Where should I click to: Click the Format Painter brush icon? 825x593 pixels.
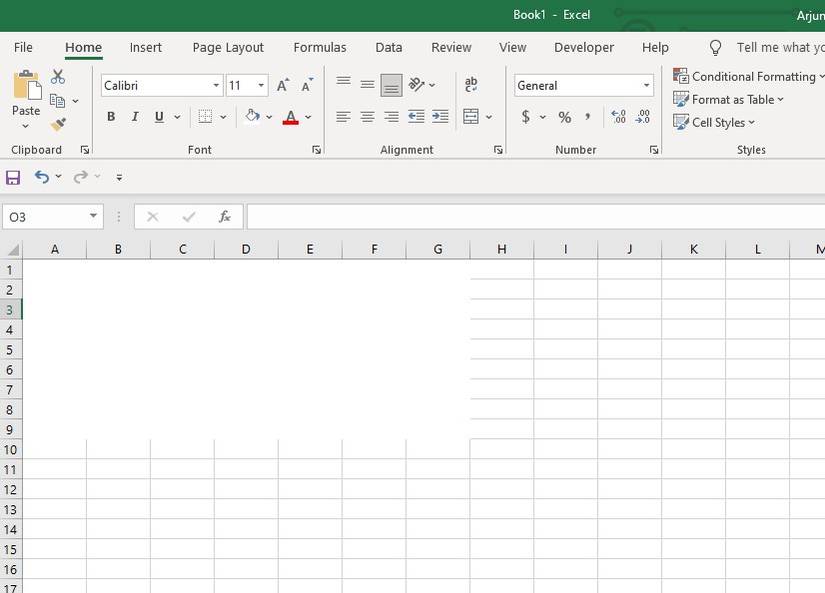point(58,124)
